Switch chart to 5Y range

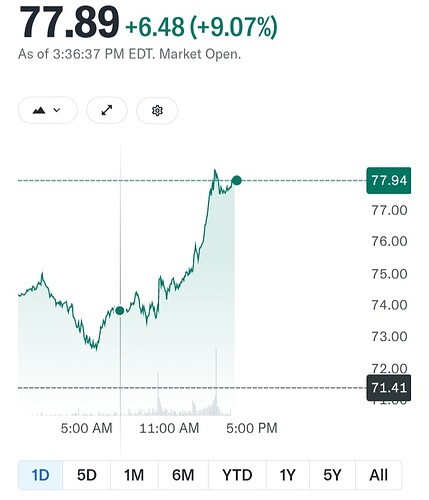[x=333, y=475]
